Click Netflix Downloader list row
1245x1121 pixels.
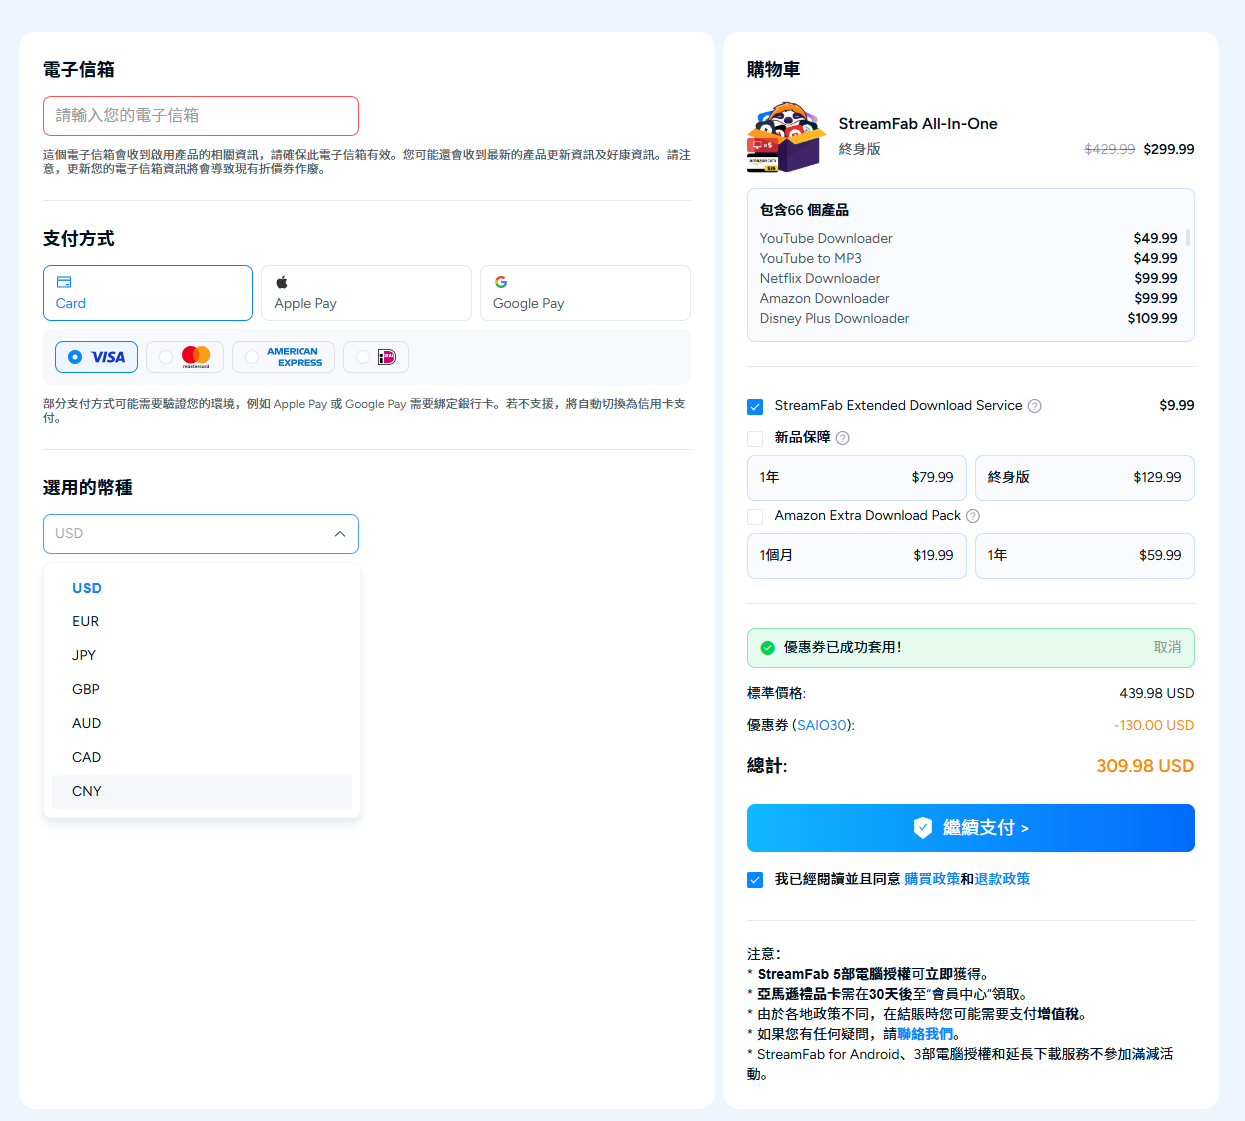click(968, 278)
